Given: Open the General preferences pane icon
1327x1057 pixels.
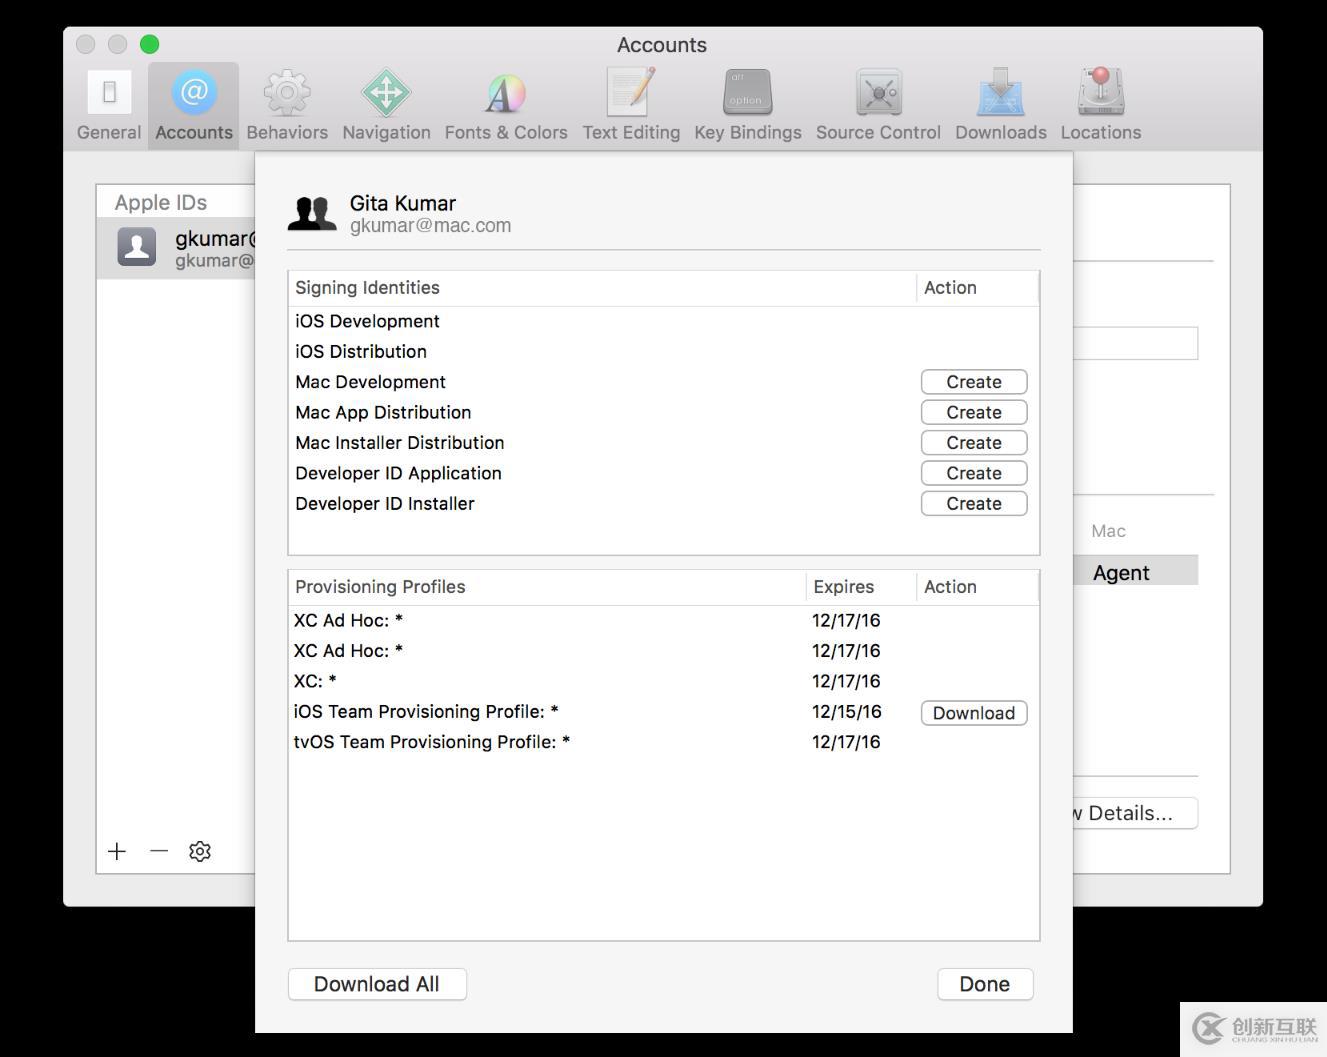Looking at the screenshot, I should point(109,94).
